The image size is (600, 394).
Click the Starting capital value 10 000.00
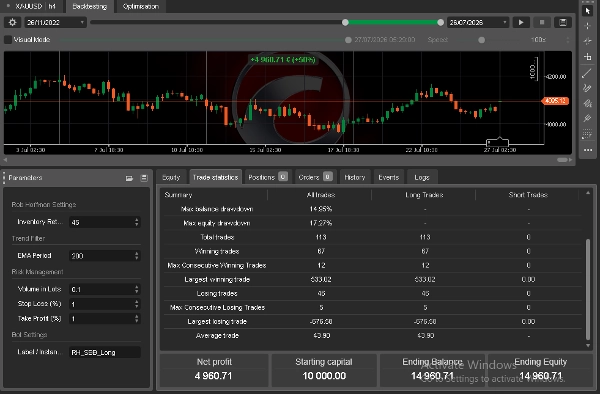point(324,376)
